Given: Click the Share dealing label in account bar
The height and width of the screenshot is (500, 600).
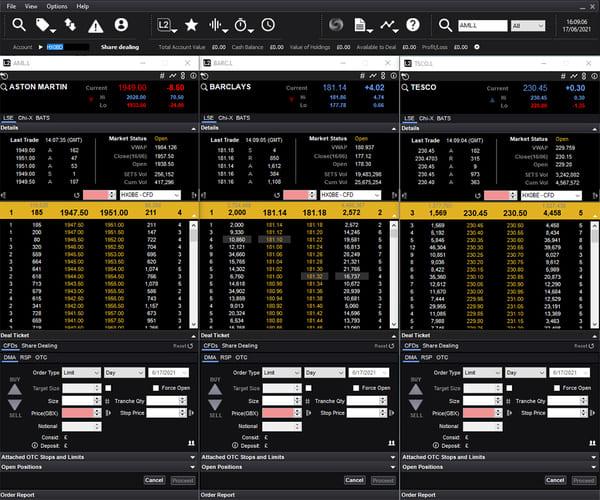Looking at the screenshot, I should coord(120,47).
